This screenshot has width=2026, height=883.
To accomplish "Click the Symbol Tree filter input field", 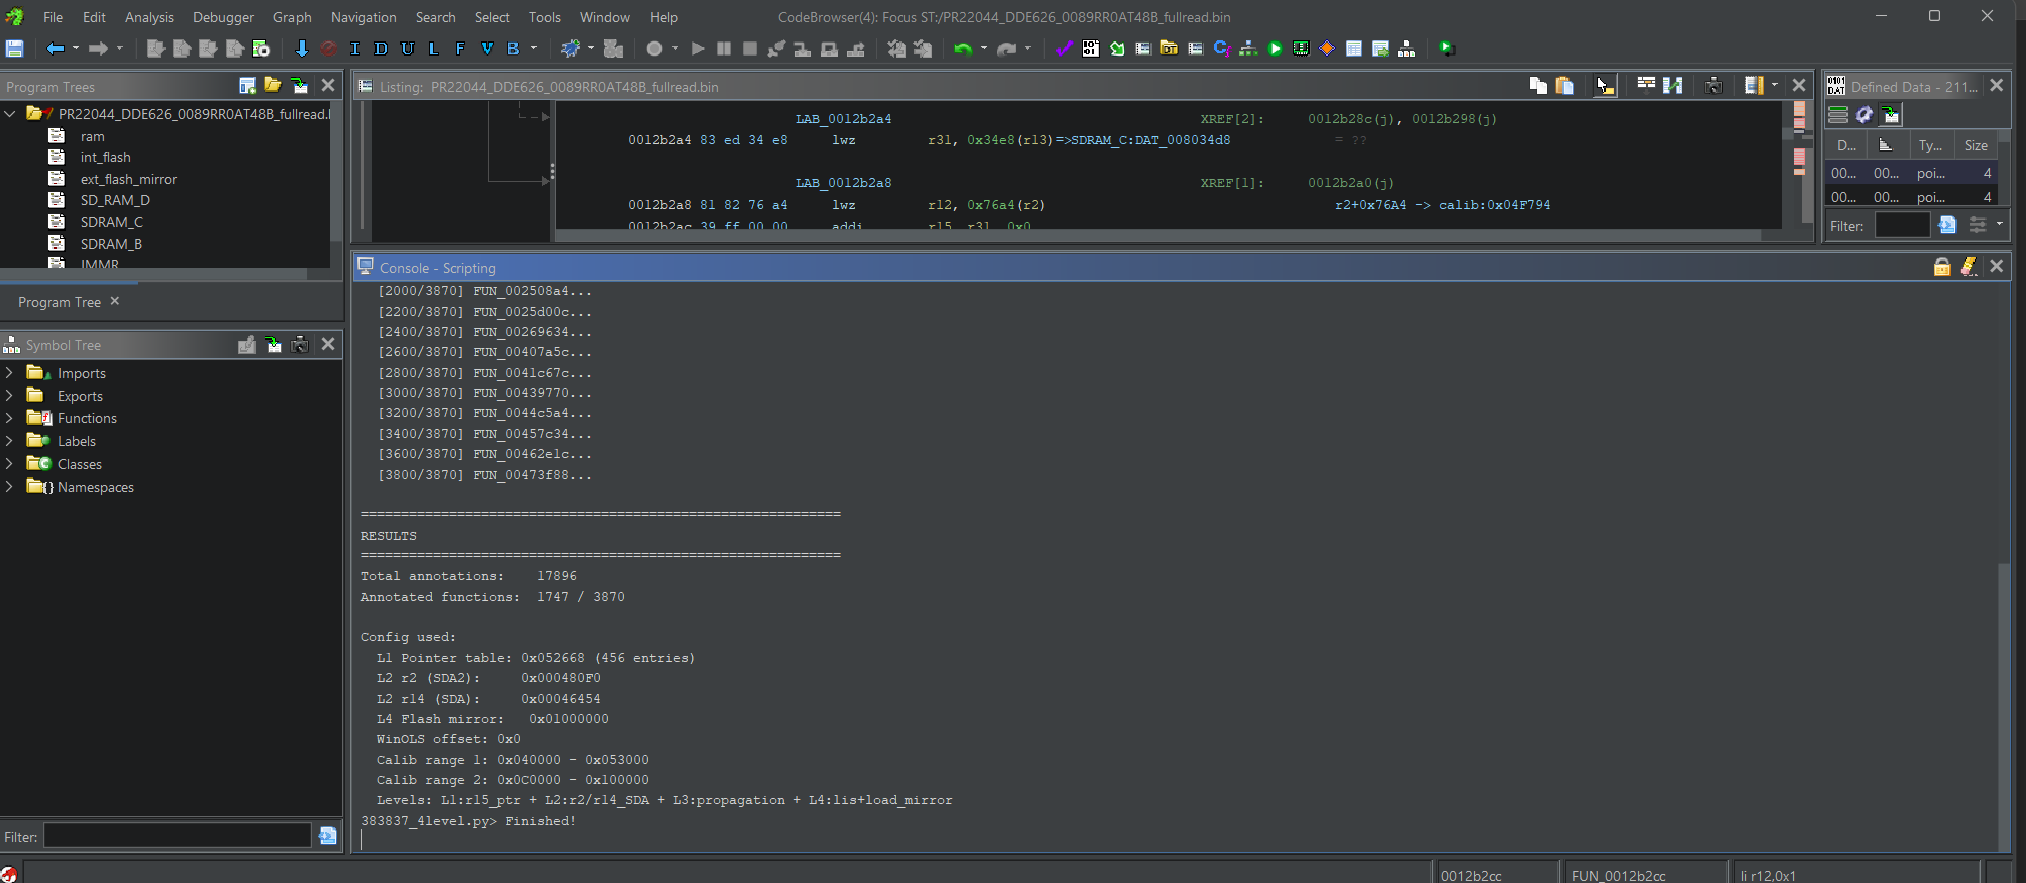I will 177,836.
